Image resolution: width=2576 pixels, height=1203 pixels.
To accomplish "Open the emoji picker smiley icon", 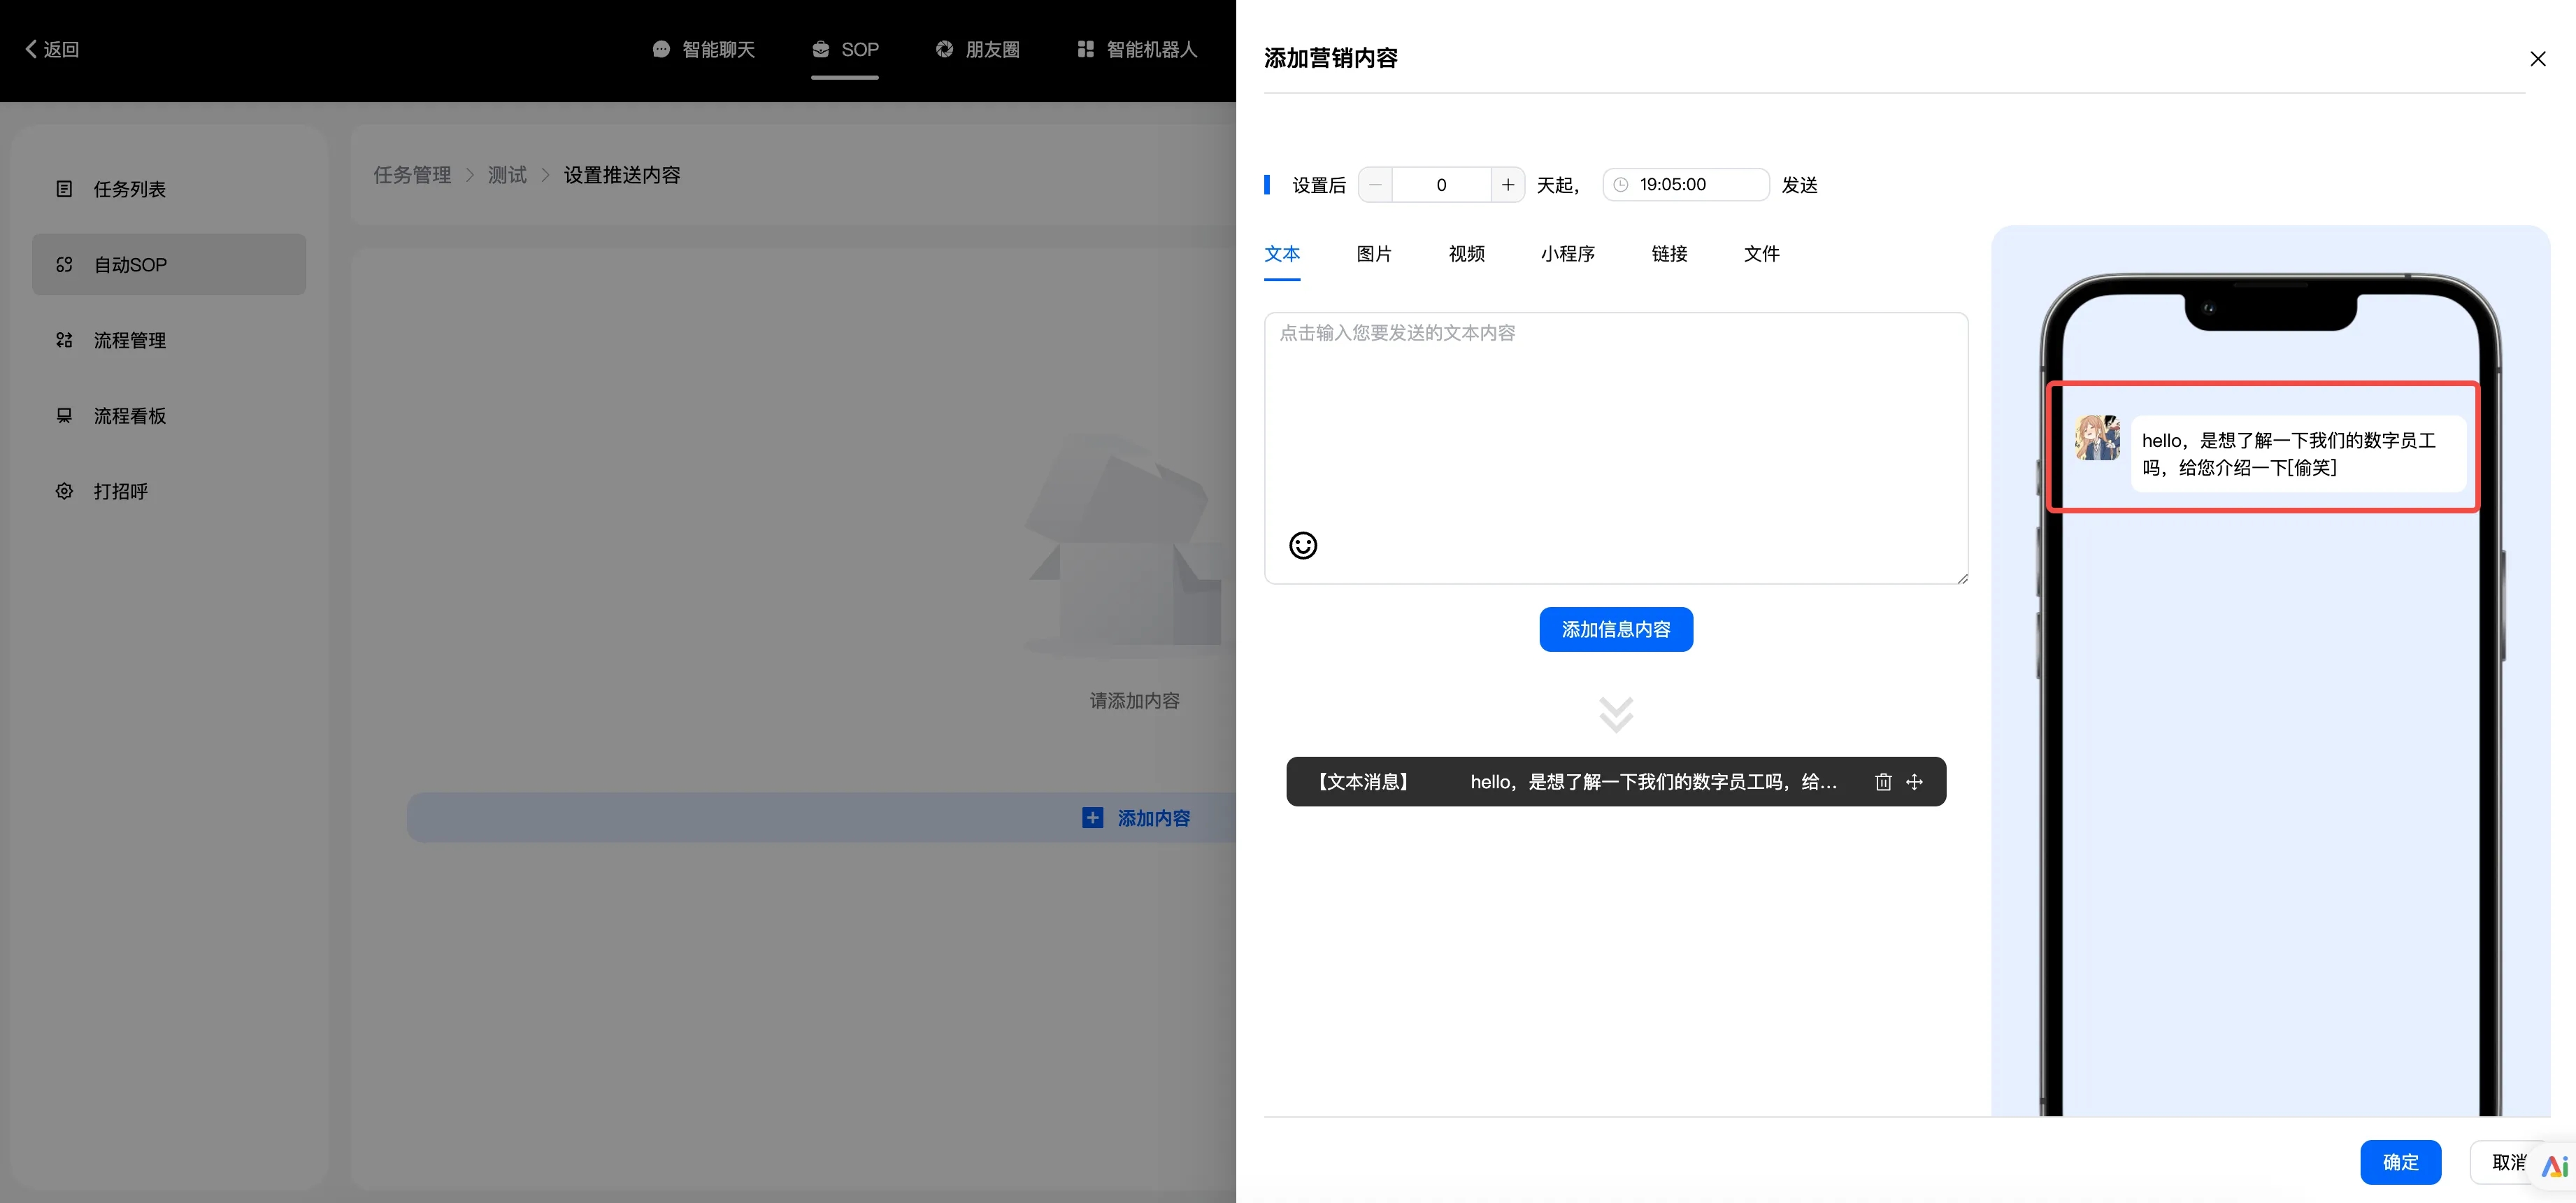I will [x=1302, y=545].
